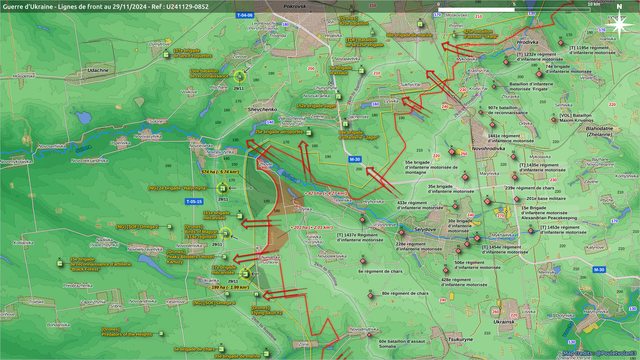
Task: Click the north compass rose icon
Action: [x=619, y=25]
